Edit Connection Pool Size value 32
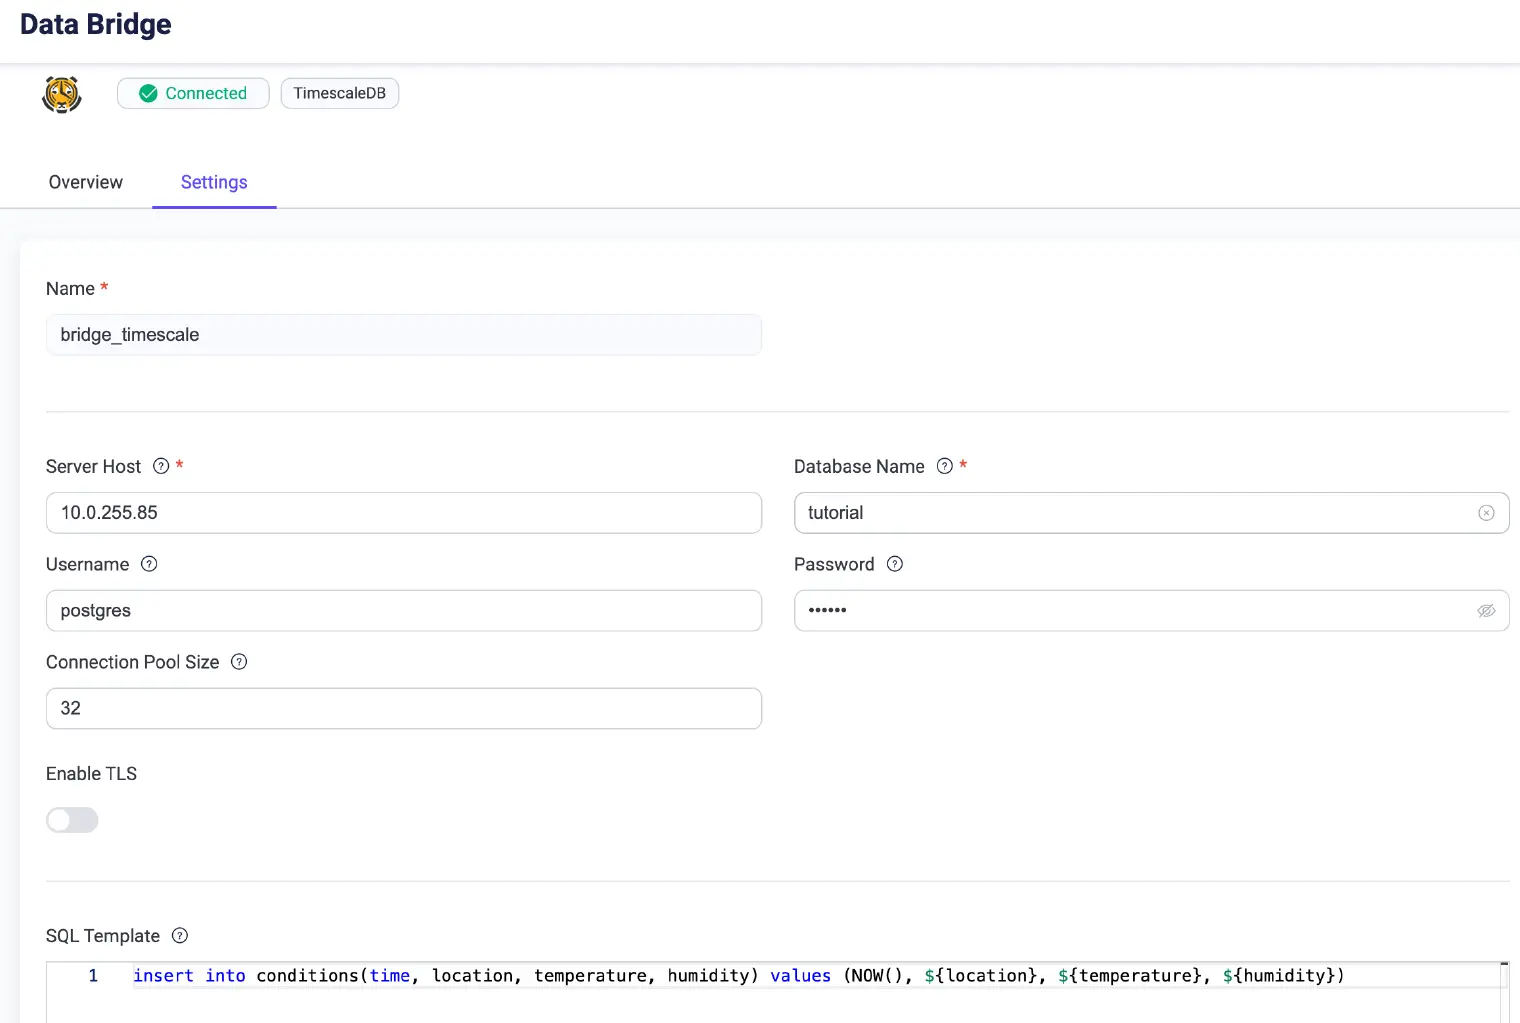Screen dimensions: 1520x1023 pos(404,708)
